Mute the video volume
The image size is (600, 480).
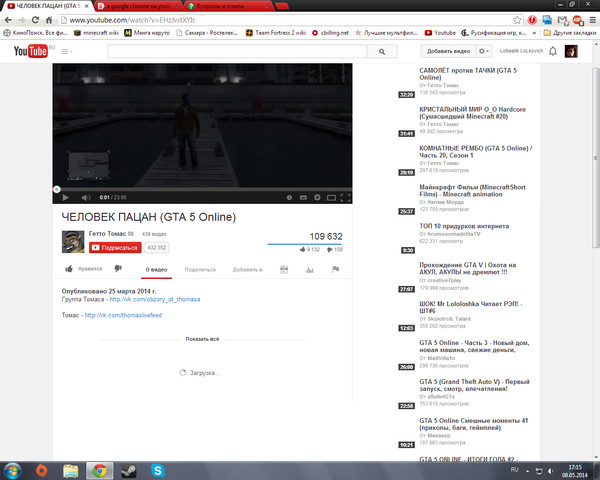point(86,198)
